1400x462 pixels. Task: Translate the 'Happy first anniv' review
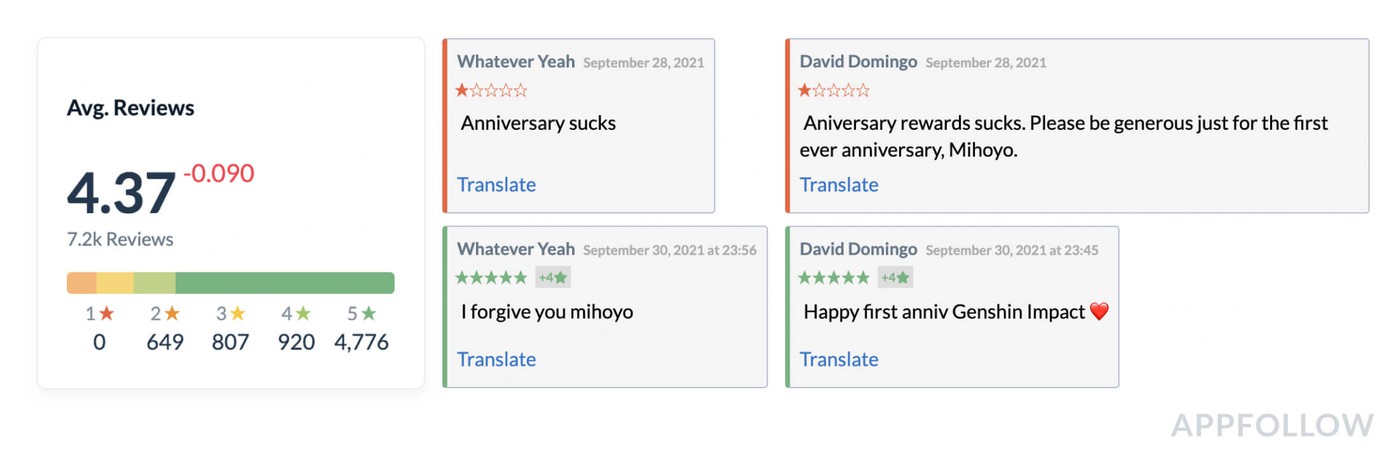pyautogui.click(x=839, y=359)
